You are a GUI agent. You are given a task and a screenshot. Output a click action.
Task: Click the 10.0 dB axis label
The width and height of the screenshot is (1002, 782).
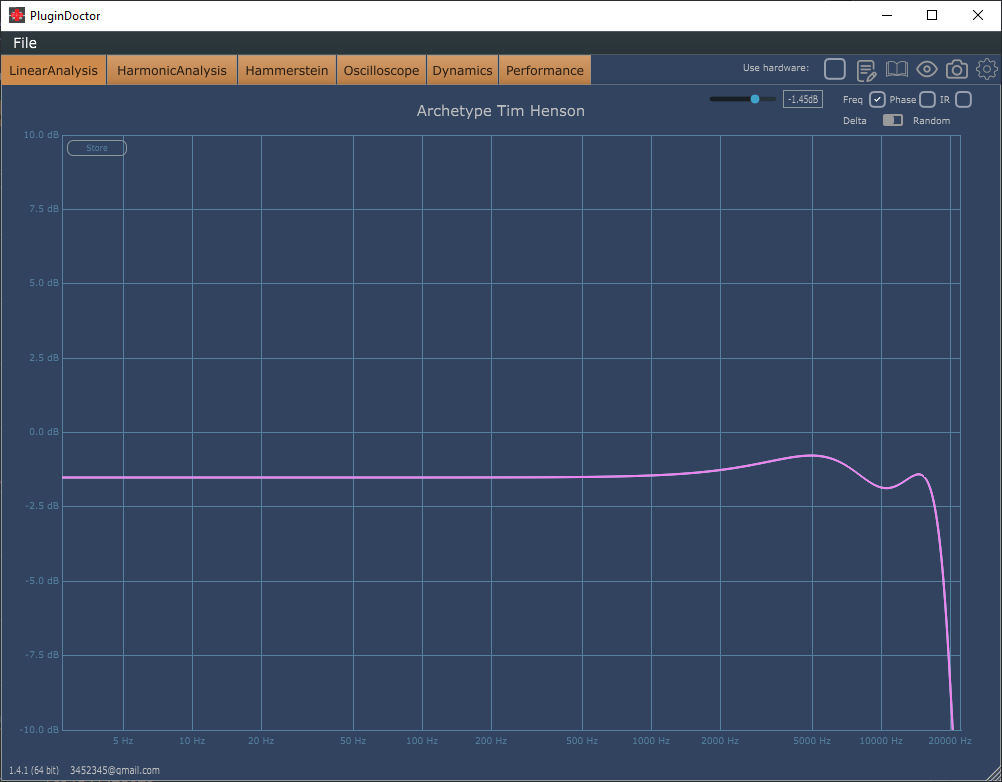click(42, 135)
